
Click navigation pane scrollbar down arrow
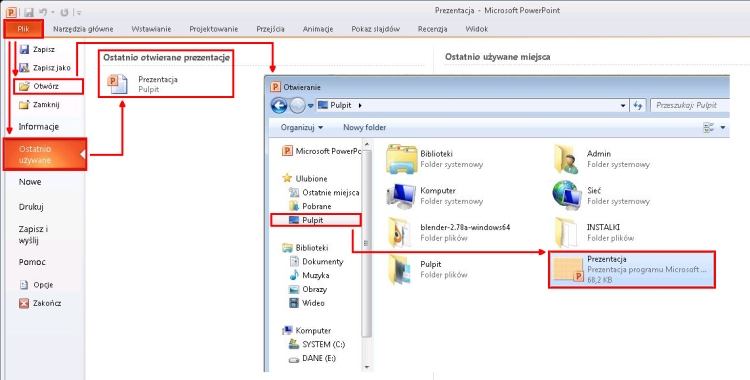367,368
